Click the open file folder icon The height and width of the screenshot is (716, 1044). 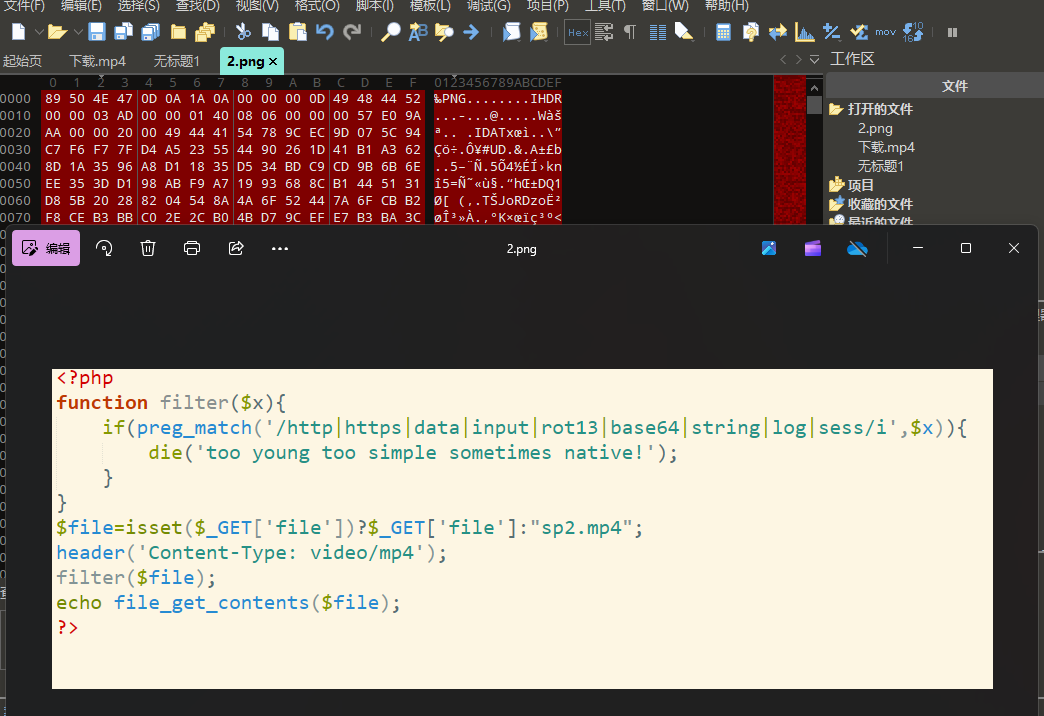(58, 31)
